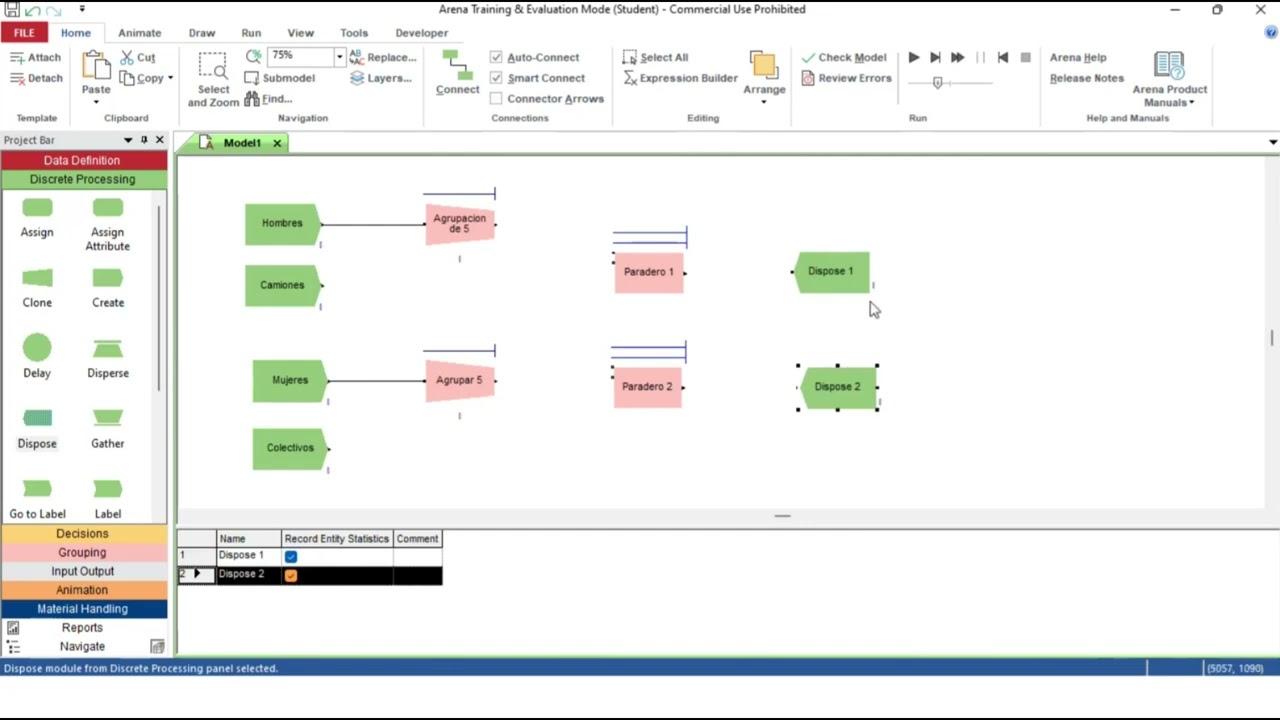Open Arena Product Manuals icon
The image size is (1280, 720).
point(1168,65)
